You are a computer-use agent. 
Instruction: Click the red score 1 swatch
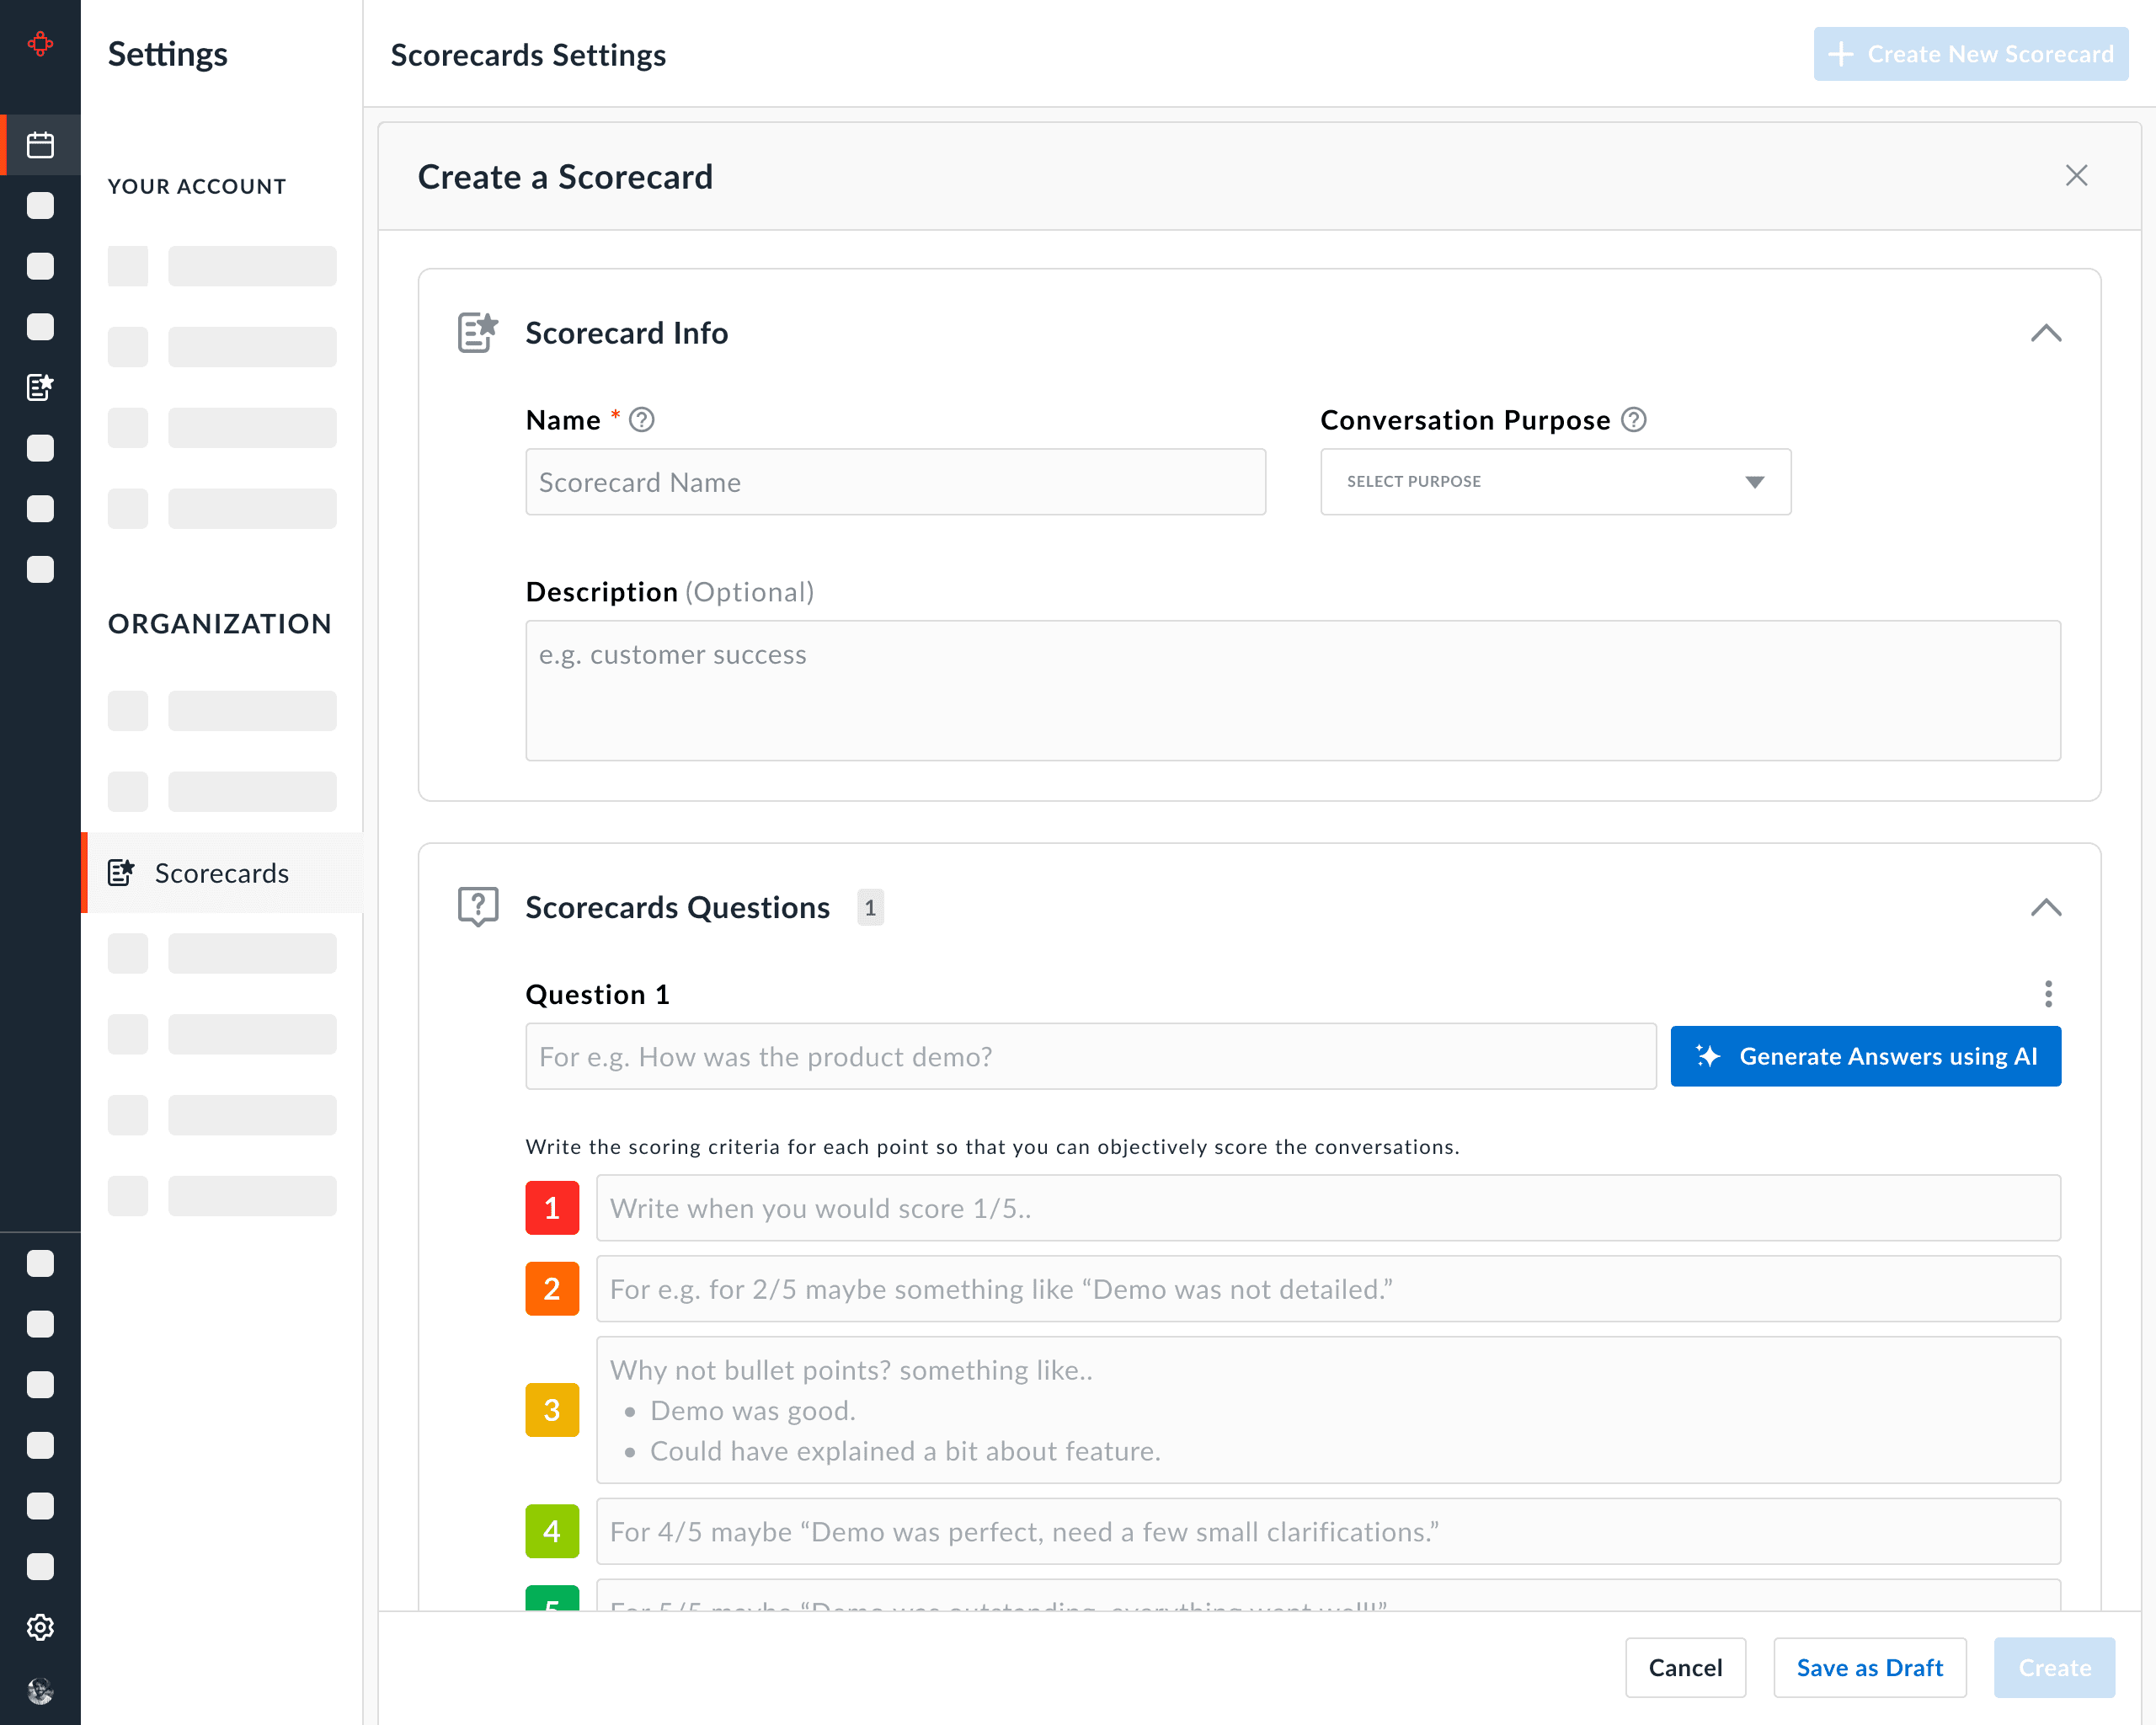tap(552, 1208)
